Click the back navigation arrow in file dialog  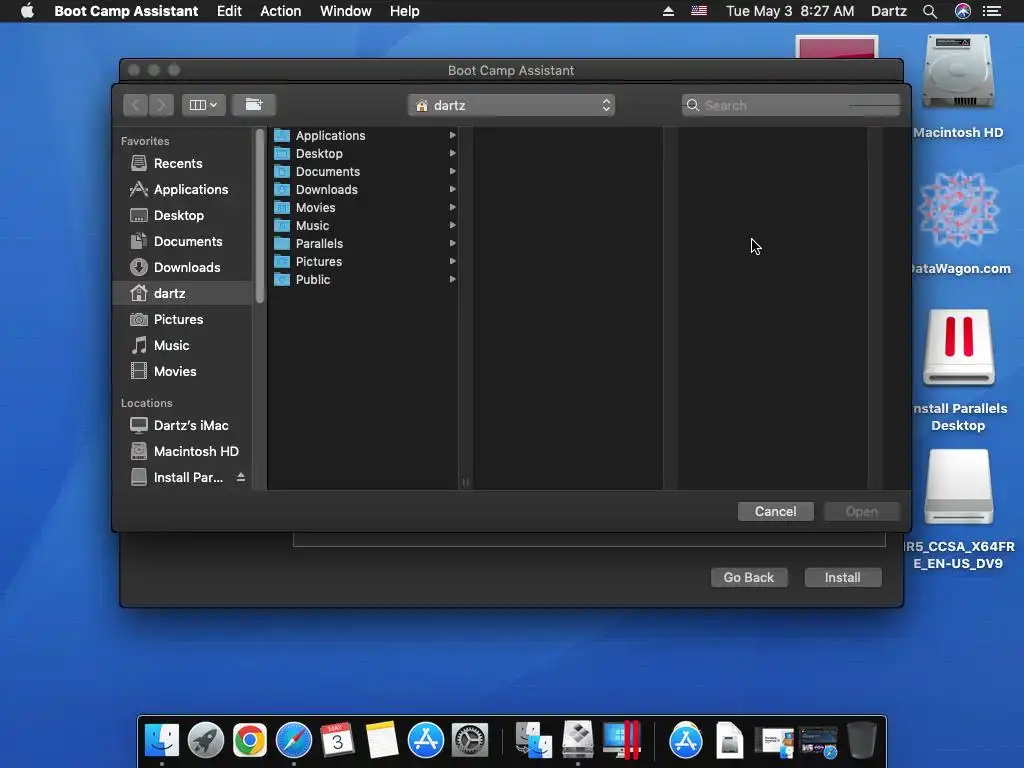click(135, 104)
